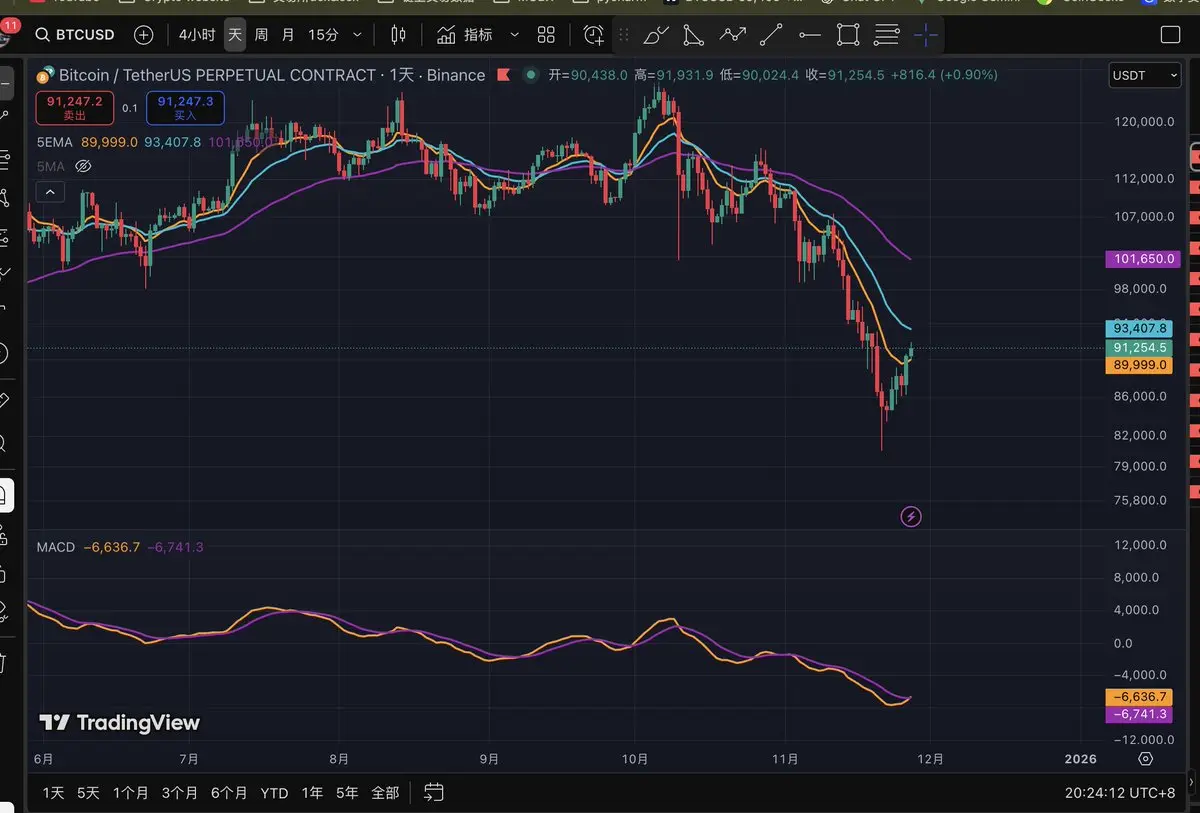Select the 天 daily interval

(x=234, y=35)
